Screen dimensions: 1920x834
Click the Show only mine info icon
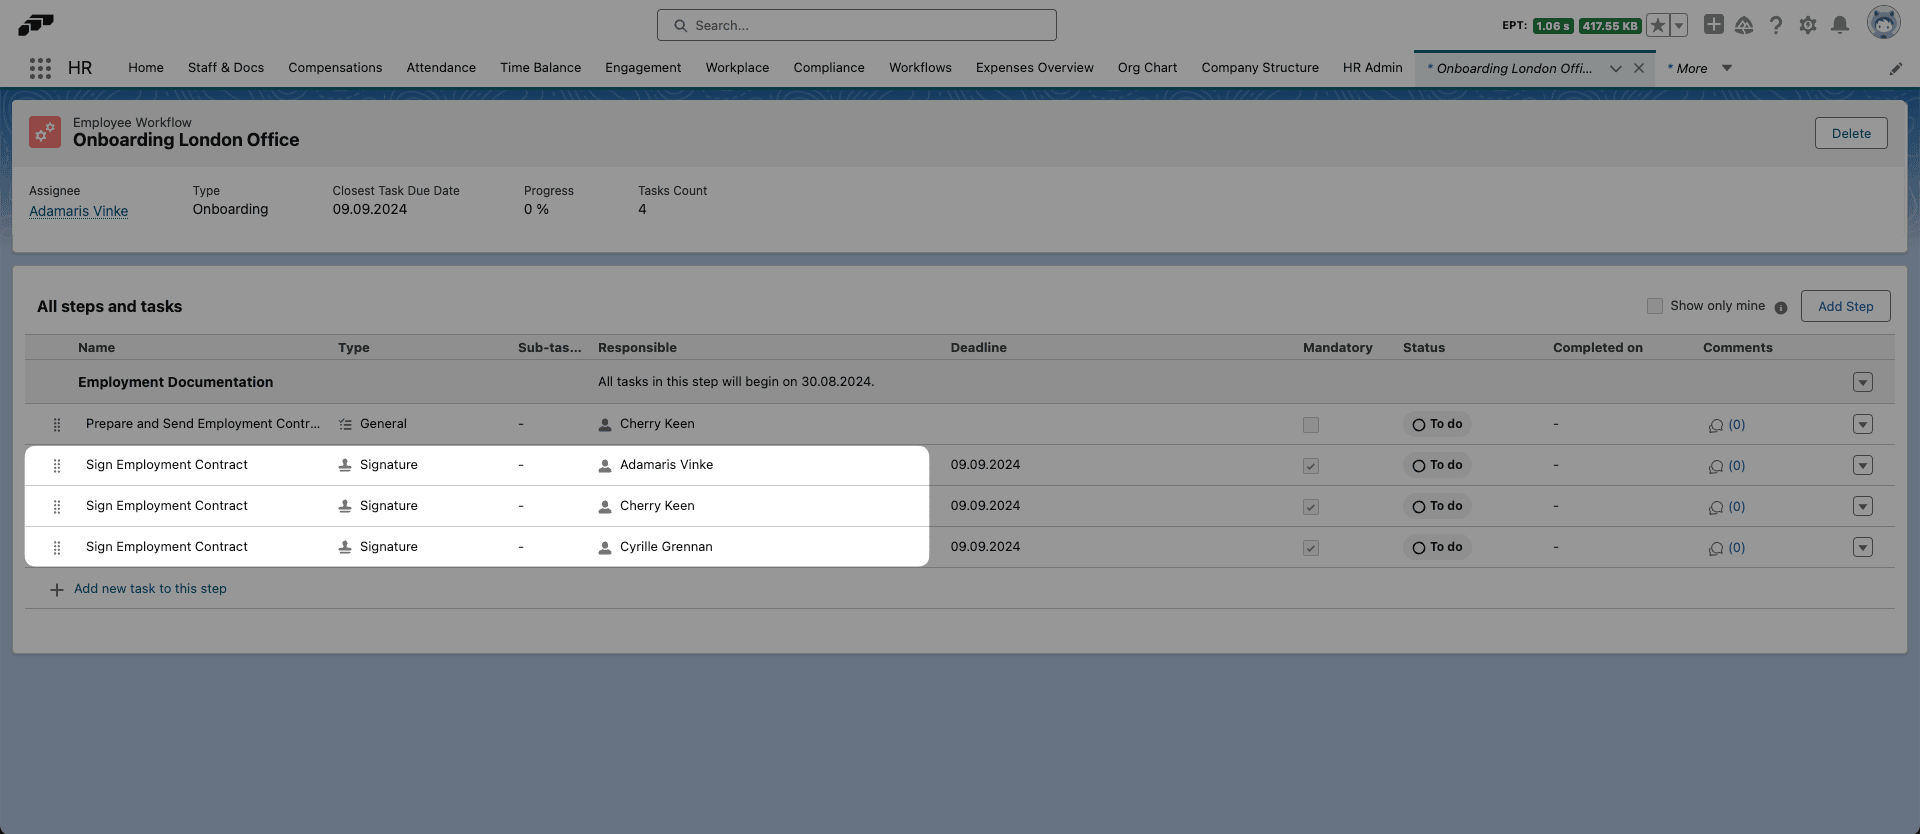[1781, 308]
